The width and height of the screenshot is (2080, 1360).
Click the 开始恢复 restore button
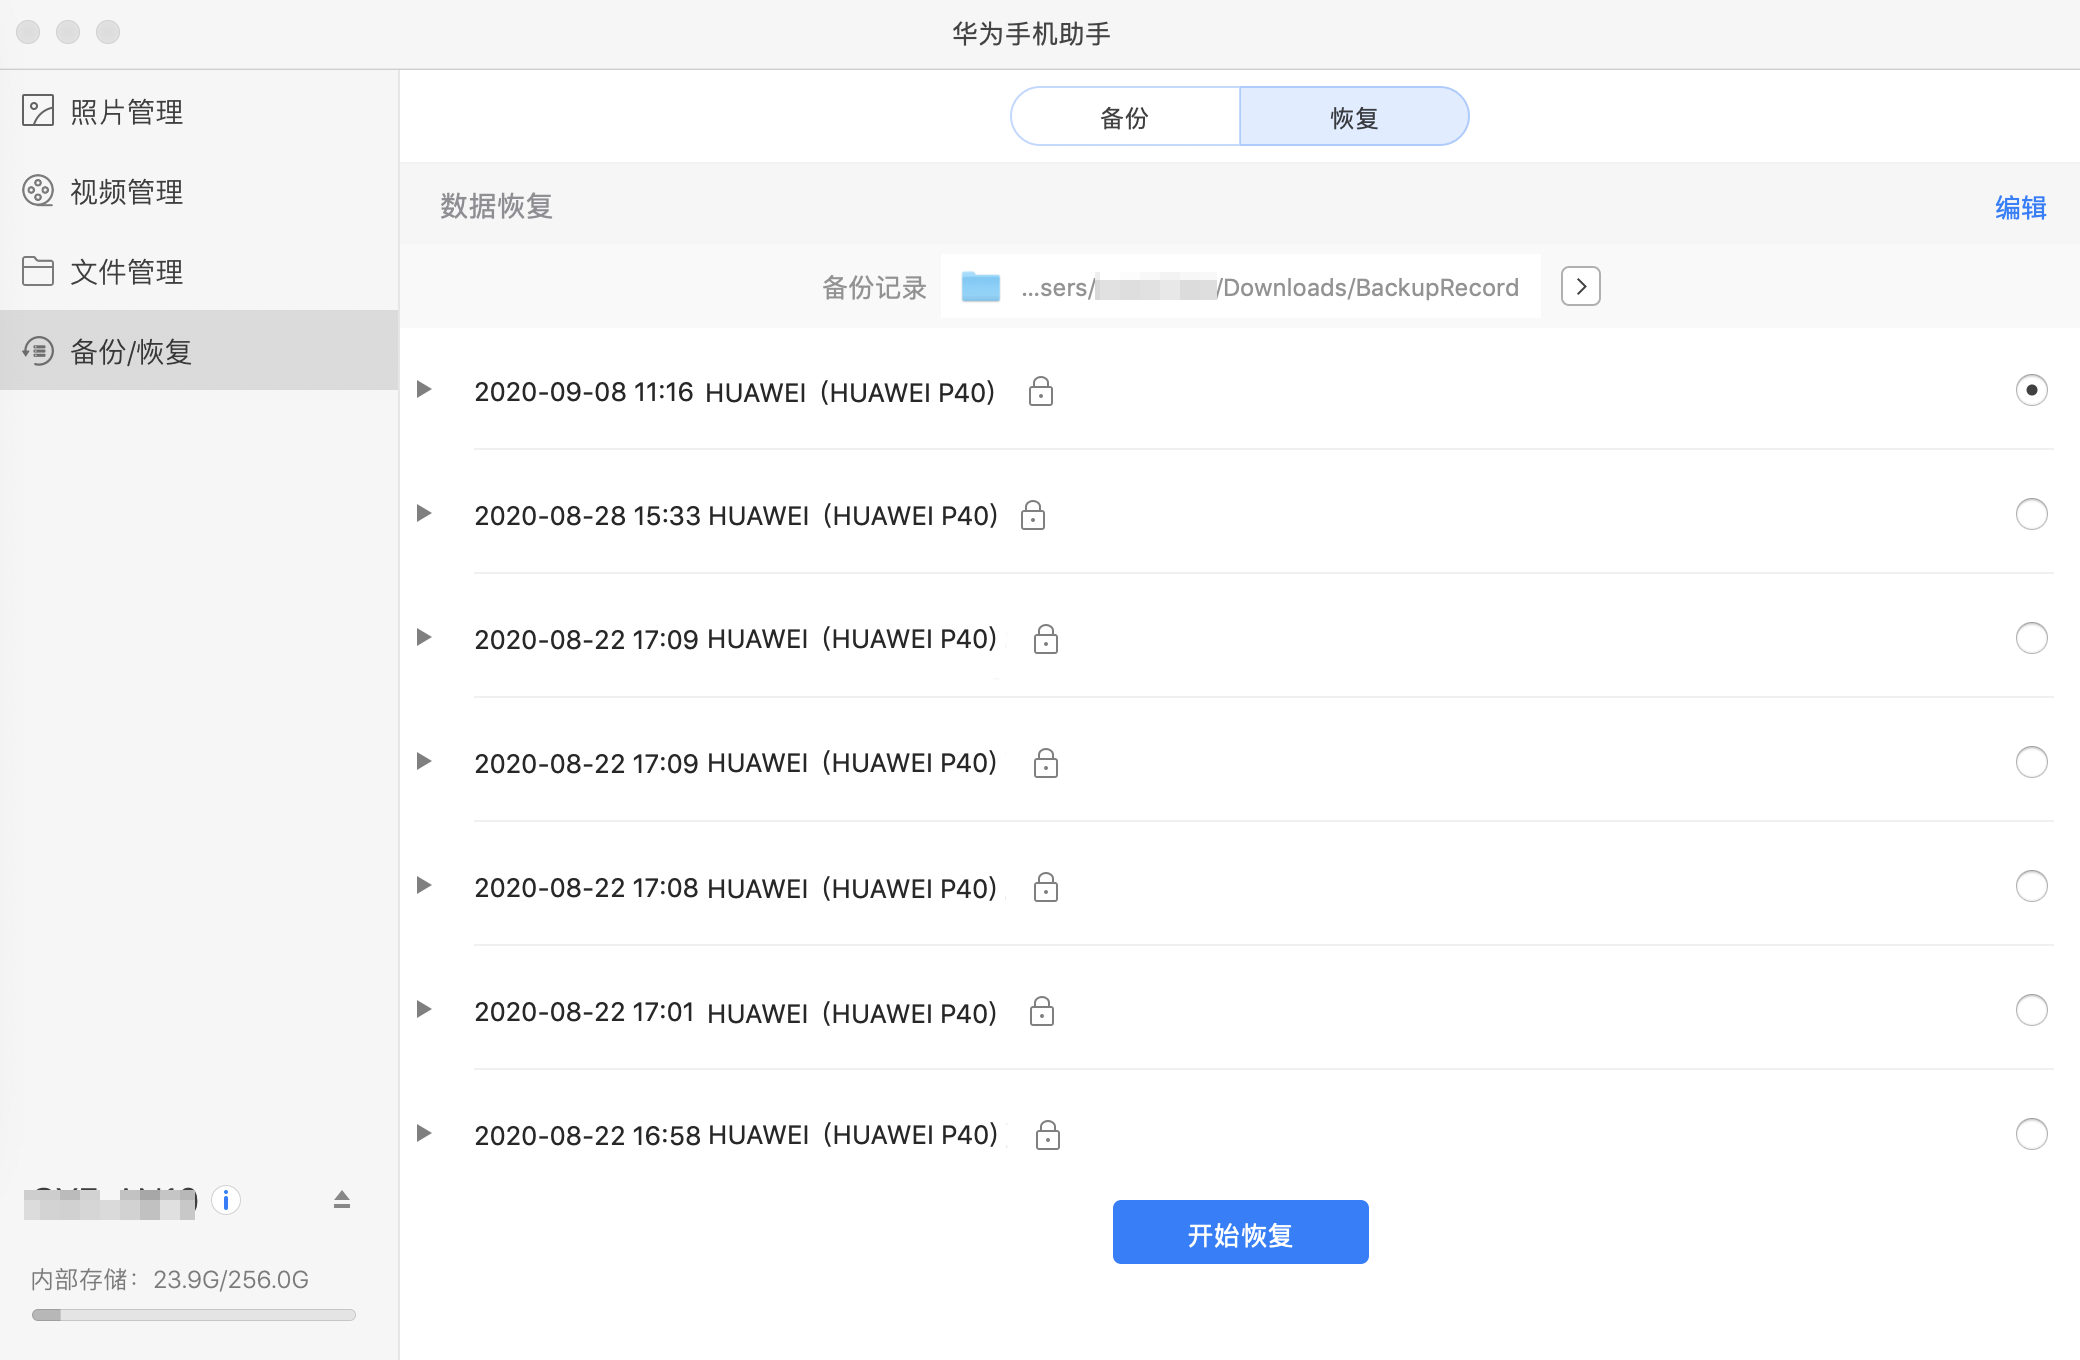tap(1239, 1232)
